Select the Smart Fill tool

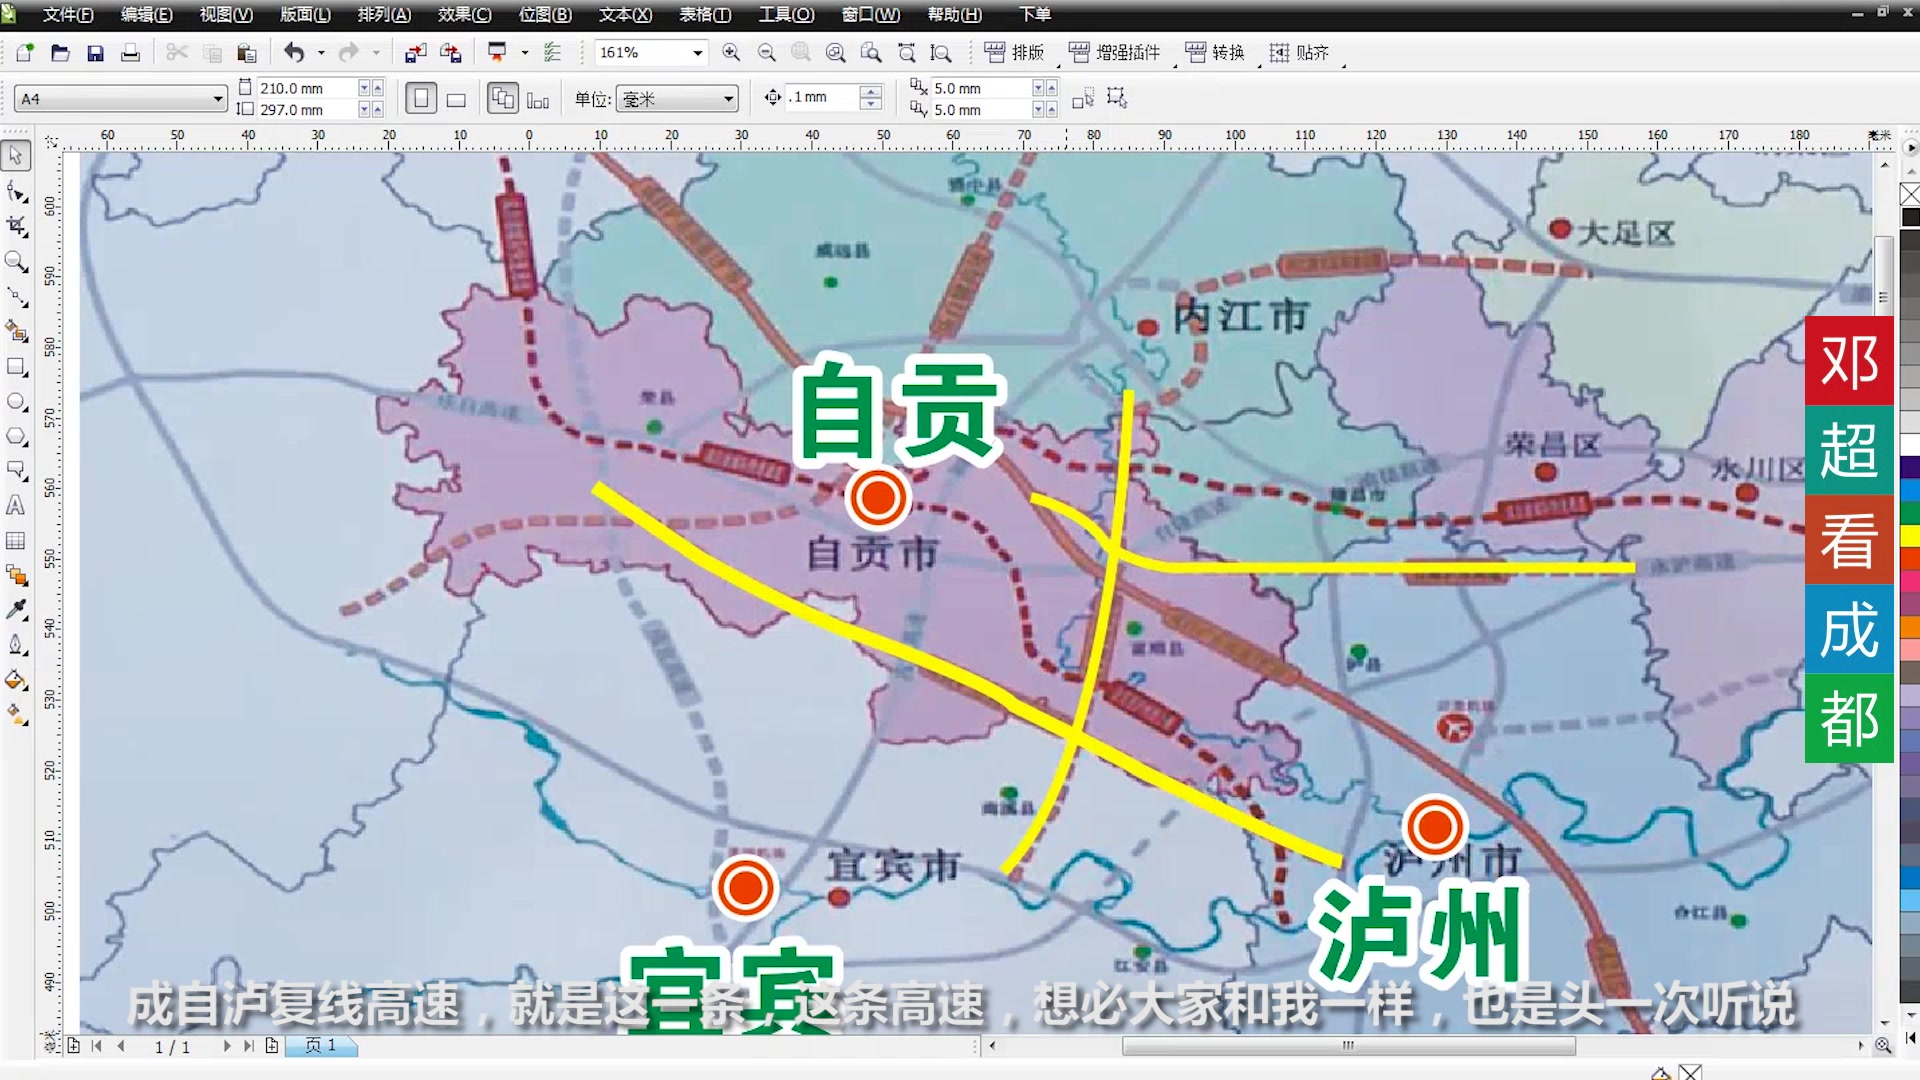(x=16, y=331)
